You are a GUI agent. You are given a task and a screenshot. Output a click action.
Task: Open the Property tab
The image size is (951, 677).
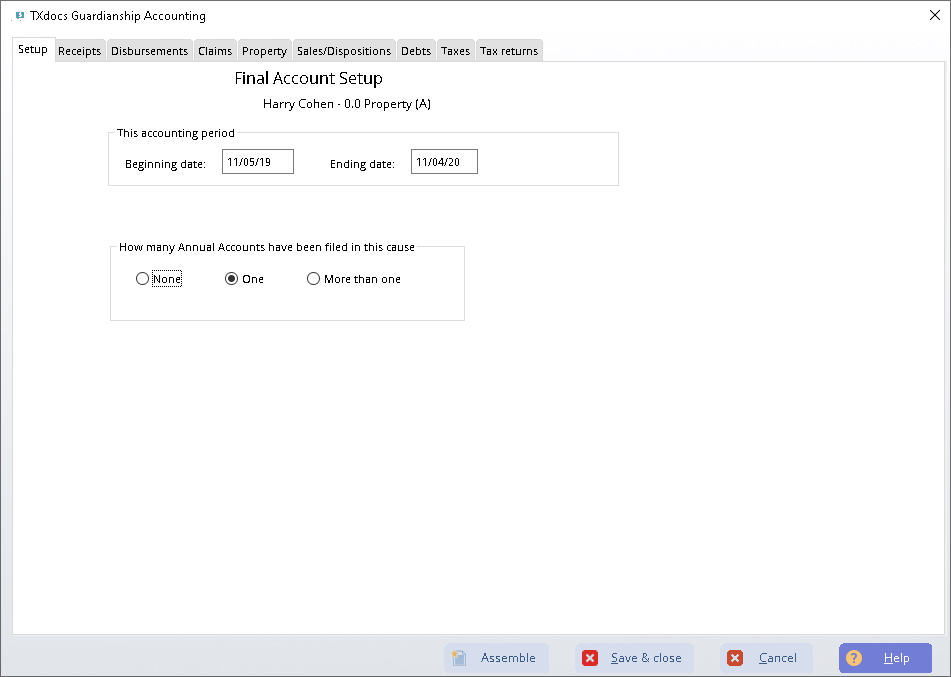[x=264, y=51]
